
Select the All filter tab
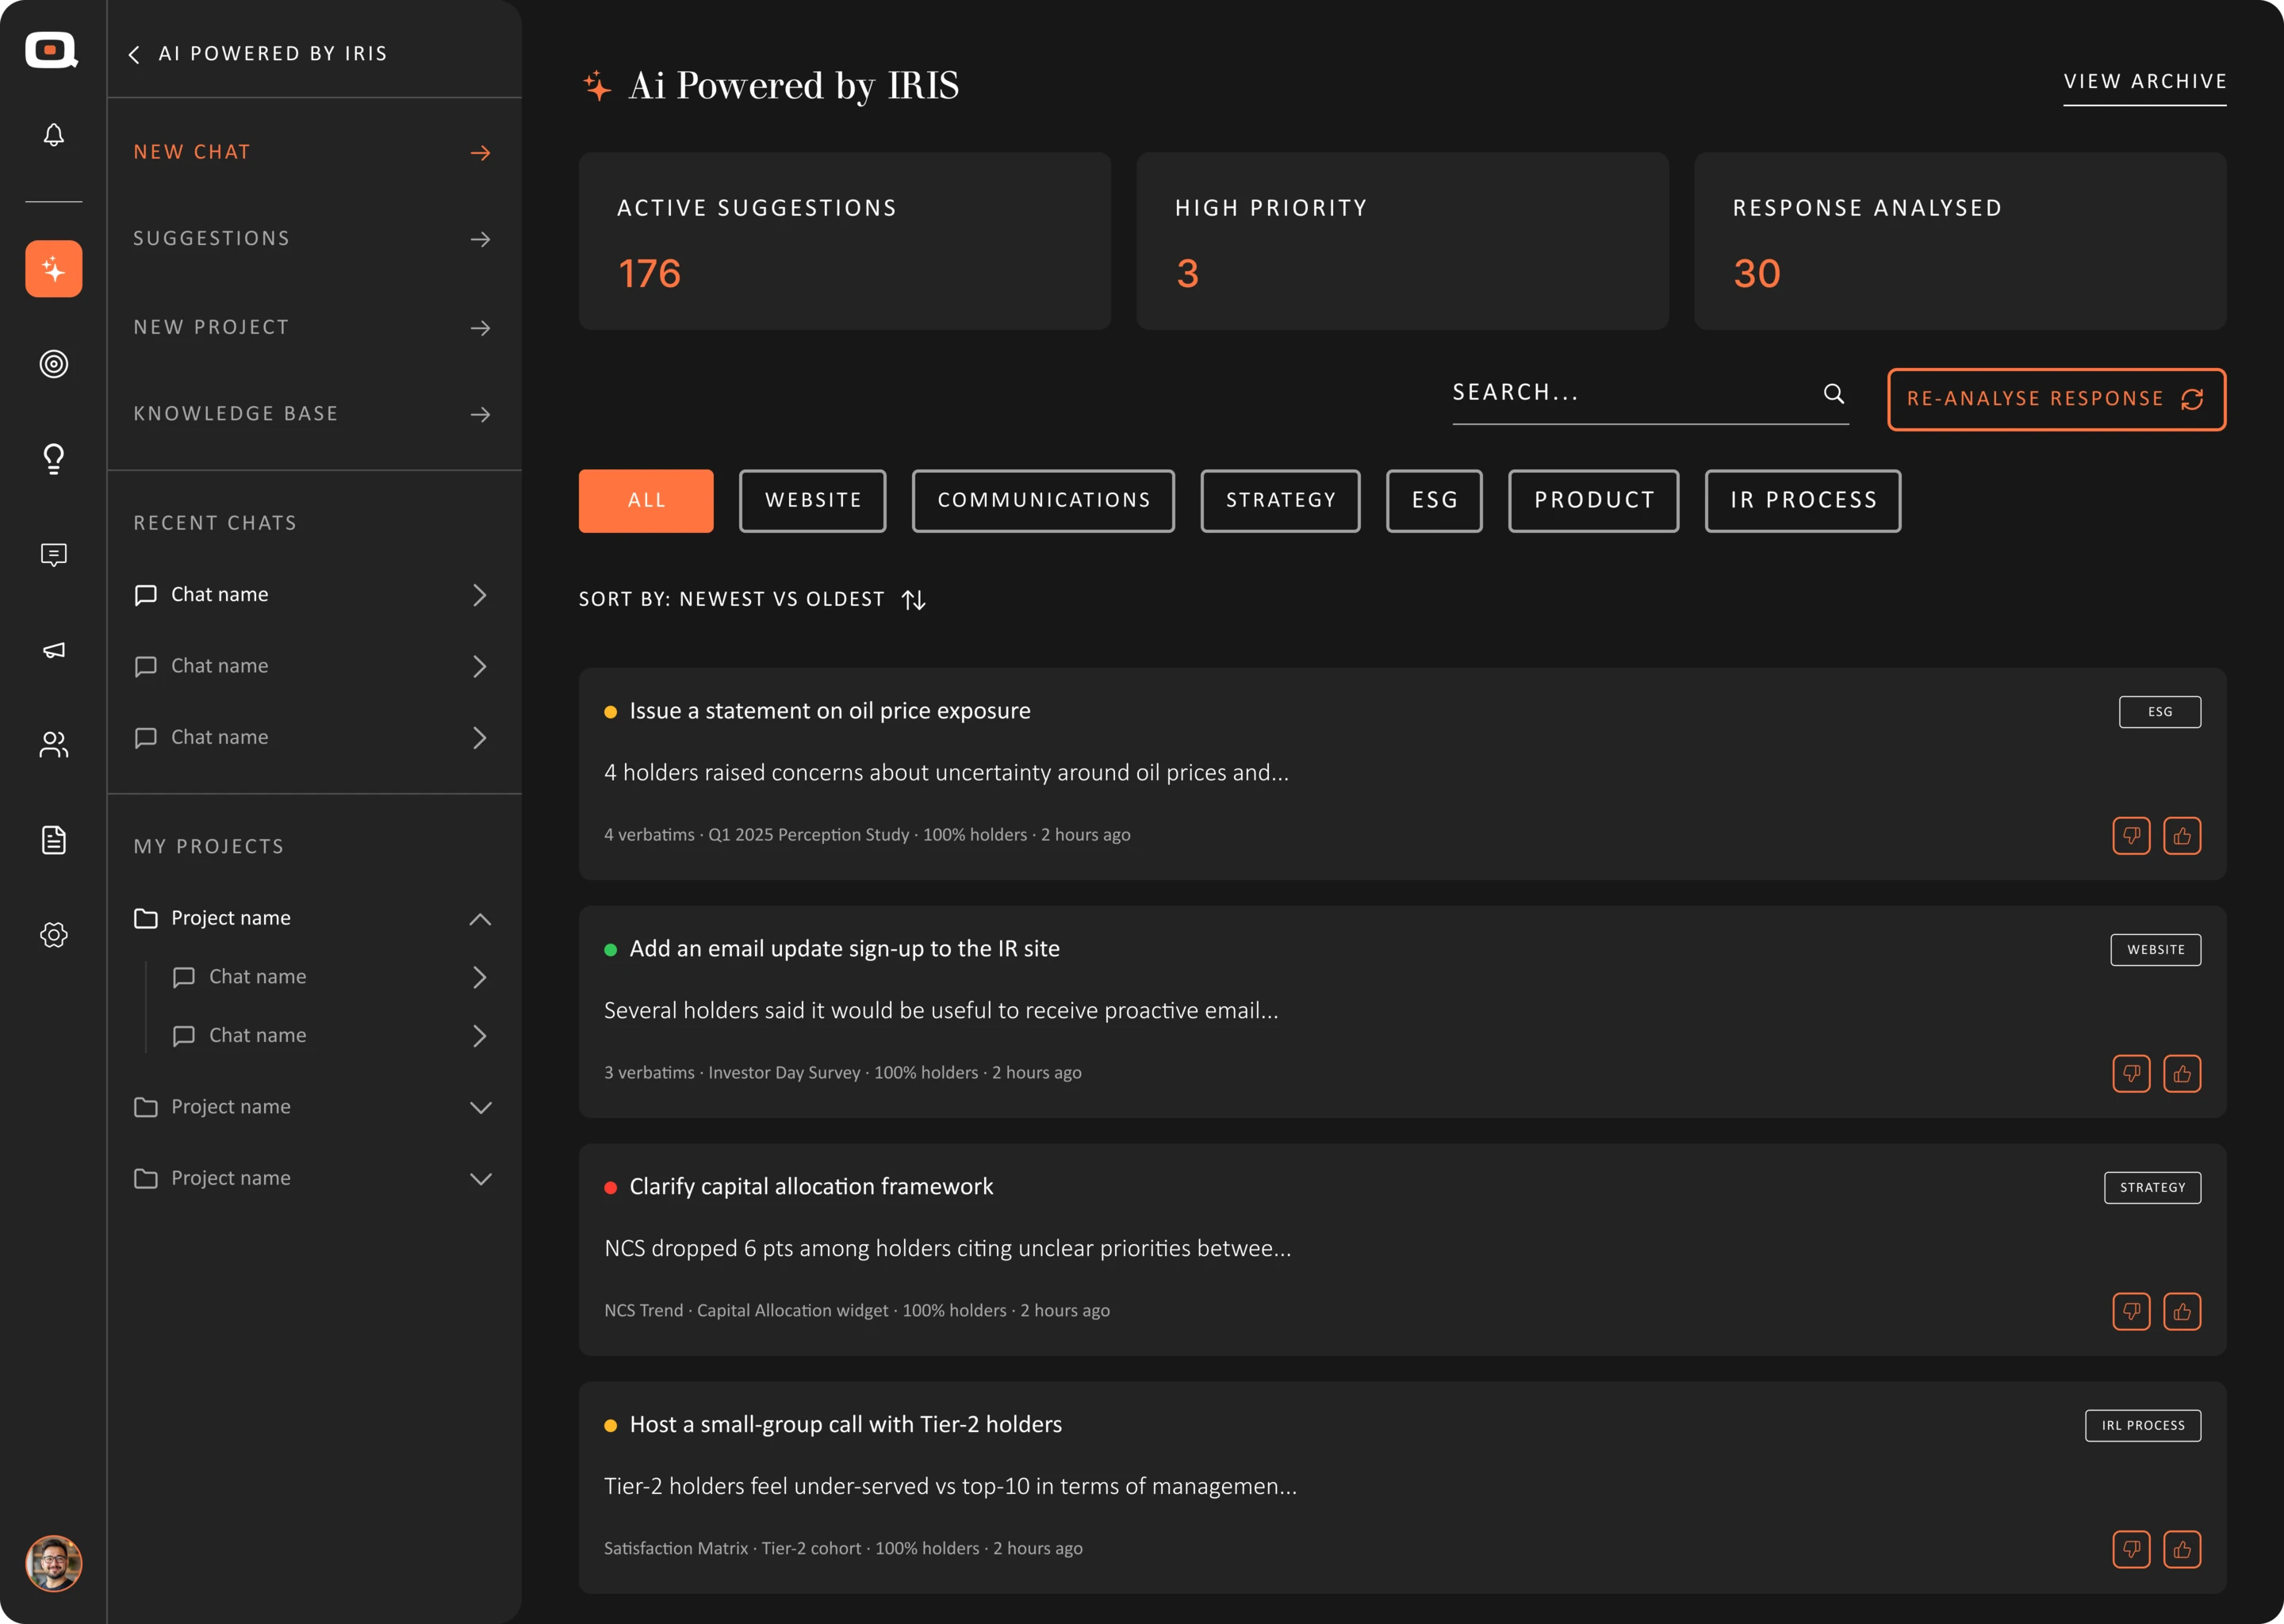[646, 500]
